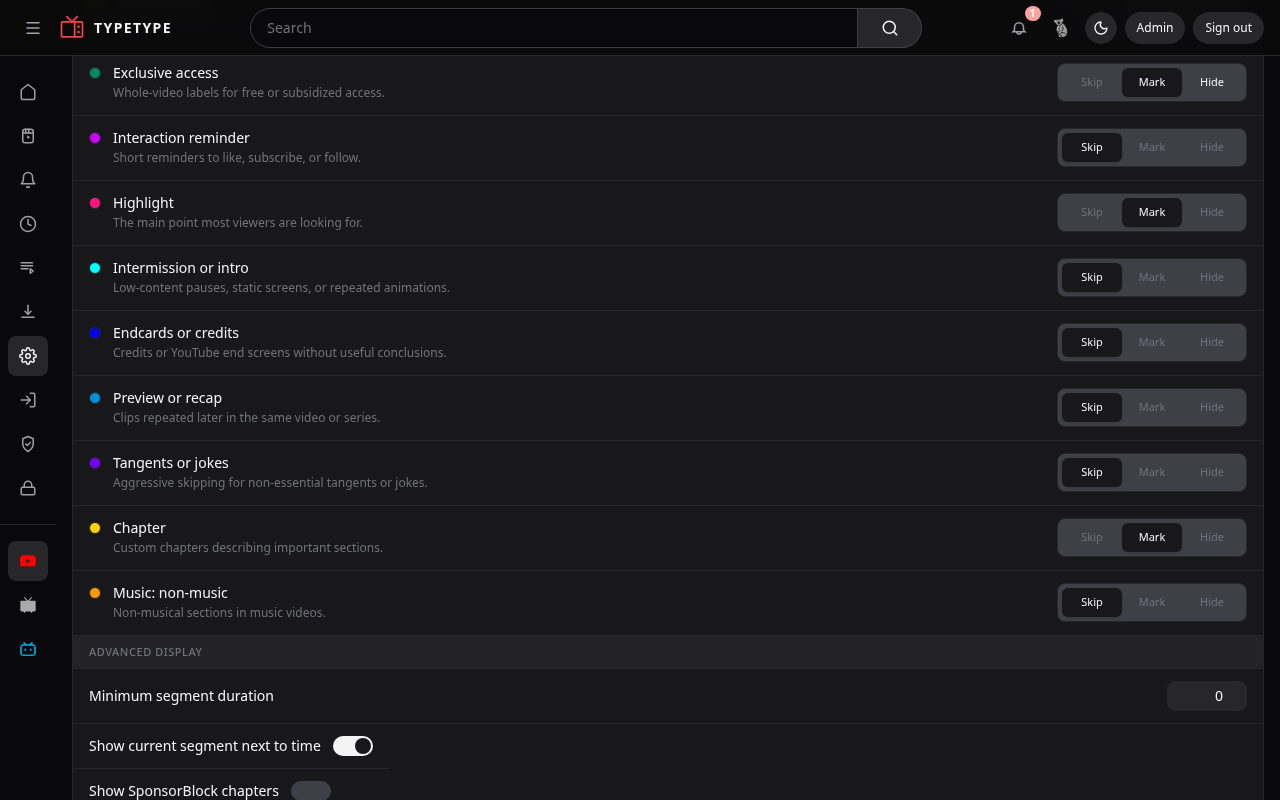The width and height of the screenshot is (1280, 800).
Task: Choose Hide for Highlight
Action: 1212,212
